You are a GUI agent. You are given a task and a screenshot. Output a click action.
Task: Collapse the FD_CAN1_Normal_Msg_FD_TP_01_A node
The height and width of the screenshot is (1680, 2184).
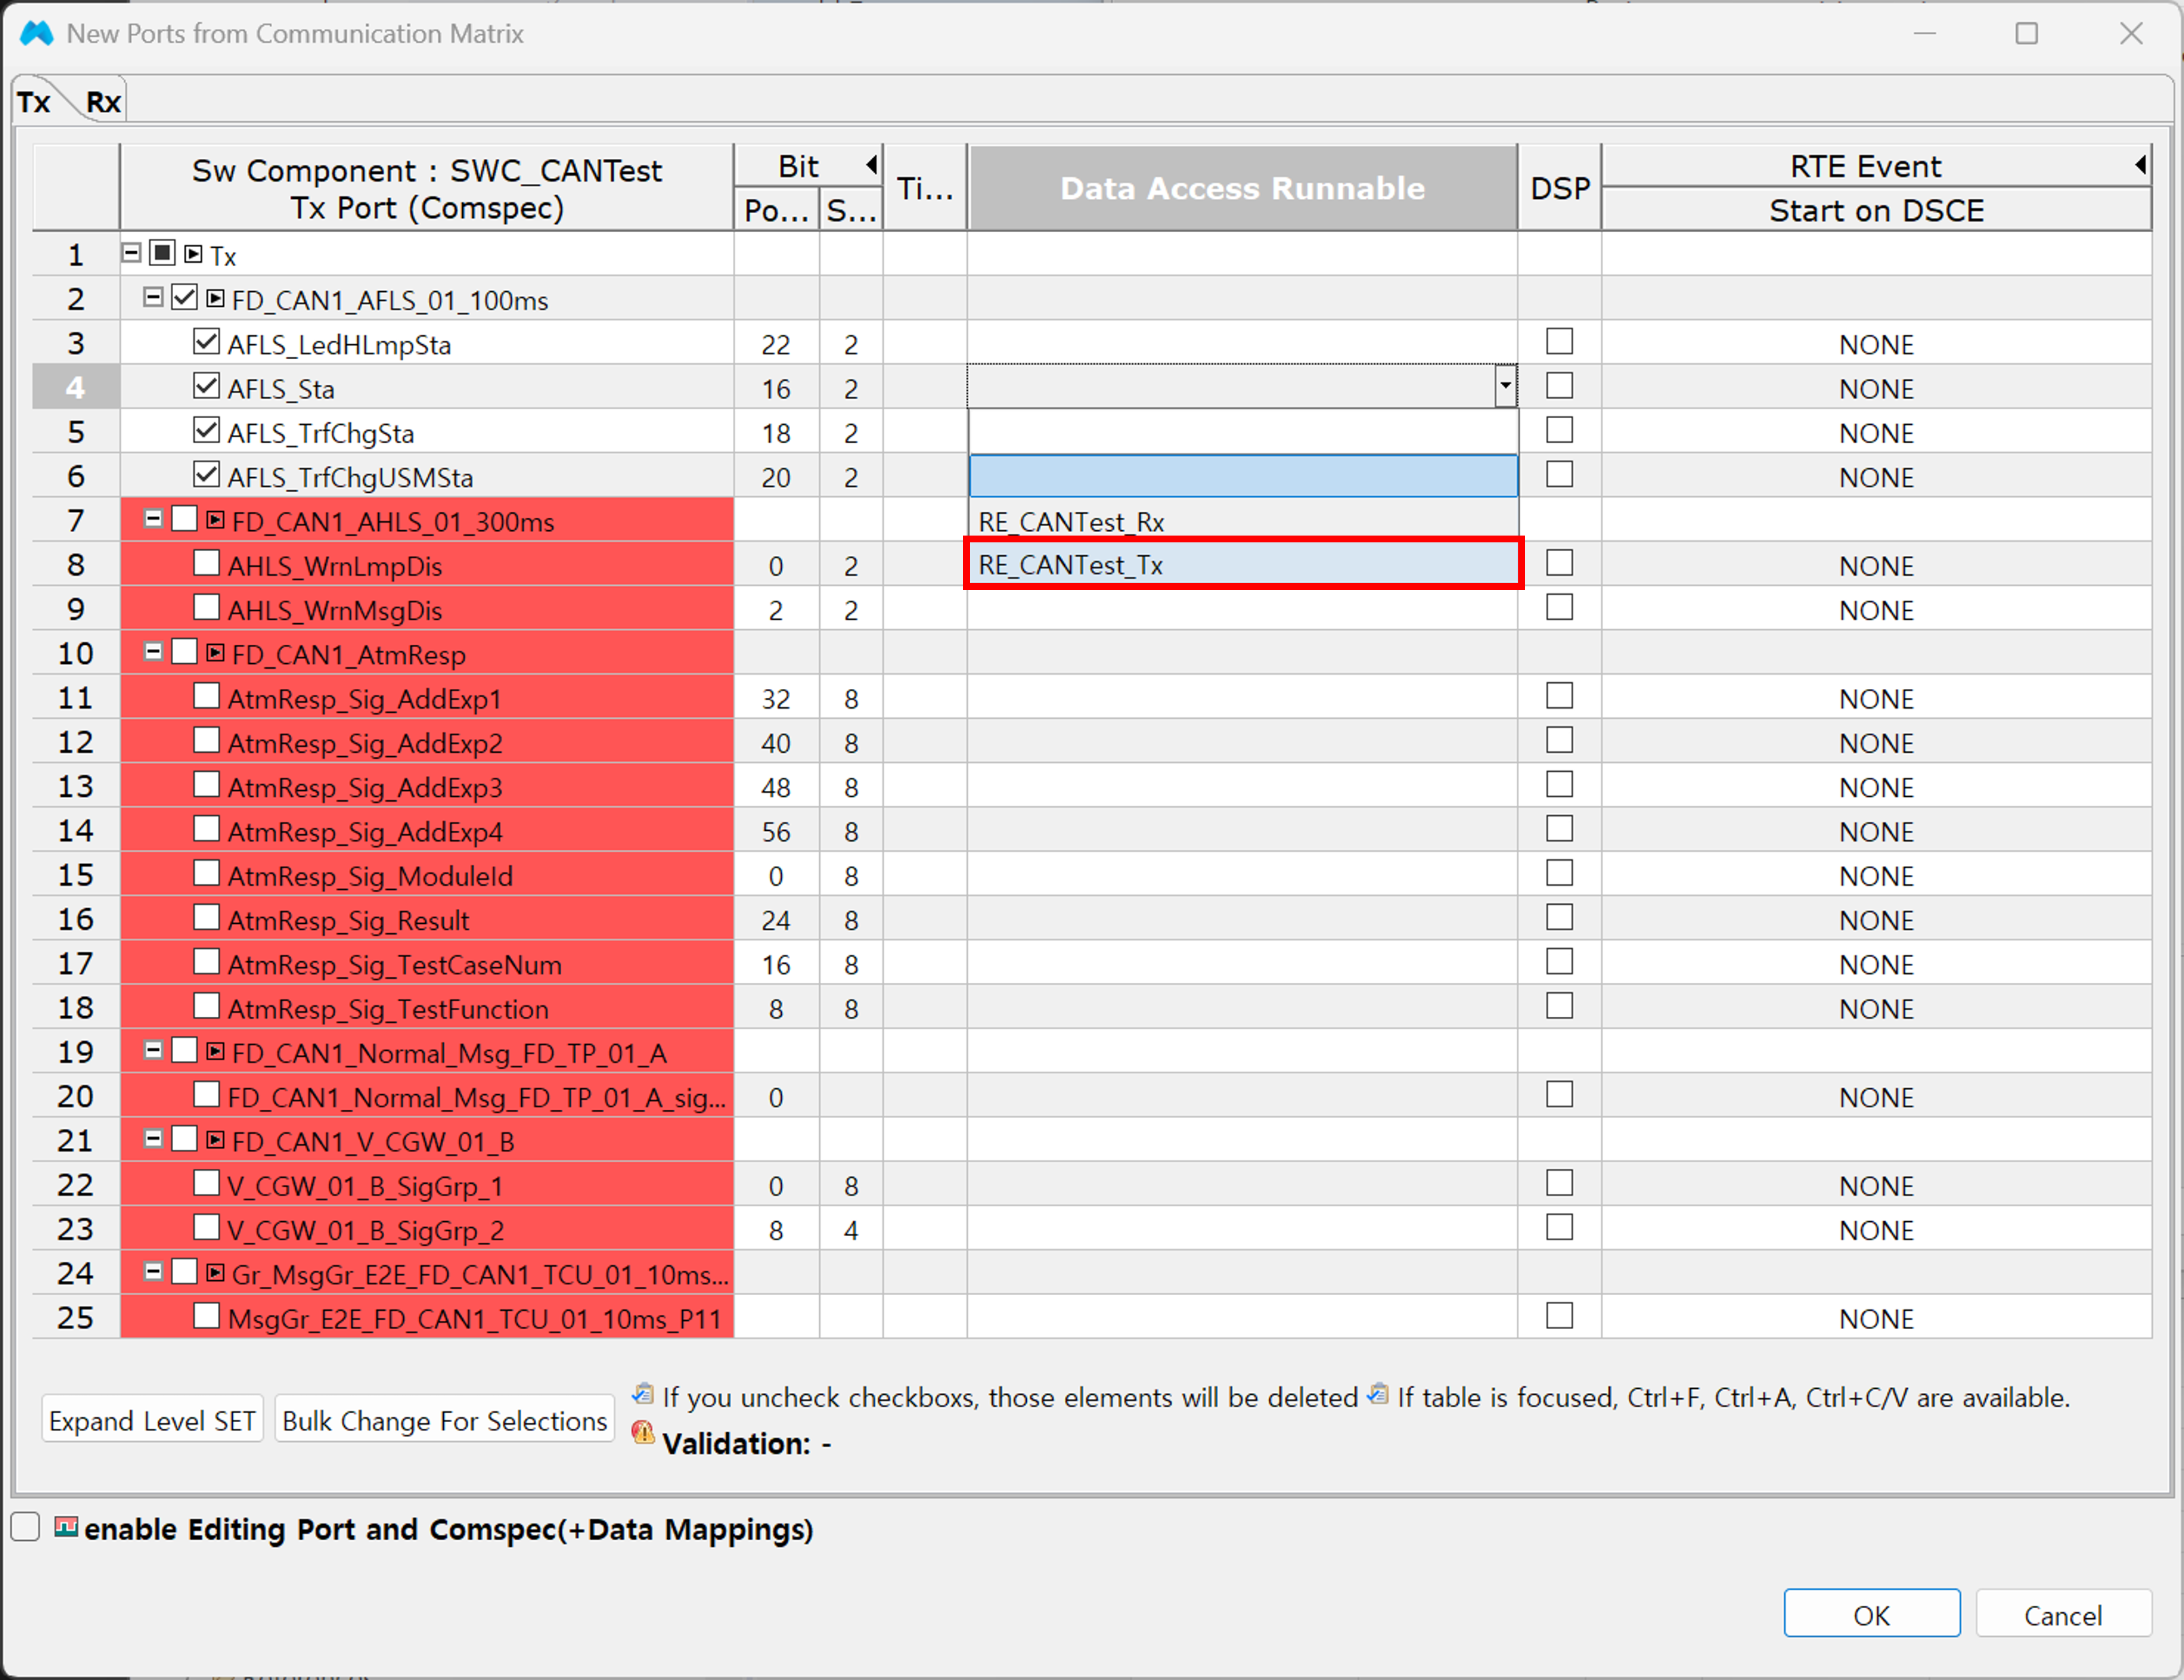(152, 1049)
